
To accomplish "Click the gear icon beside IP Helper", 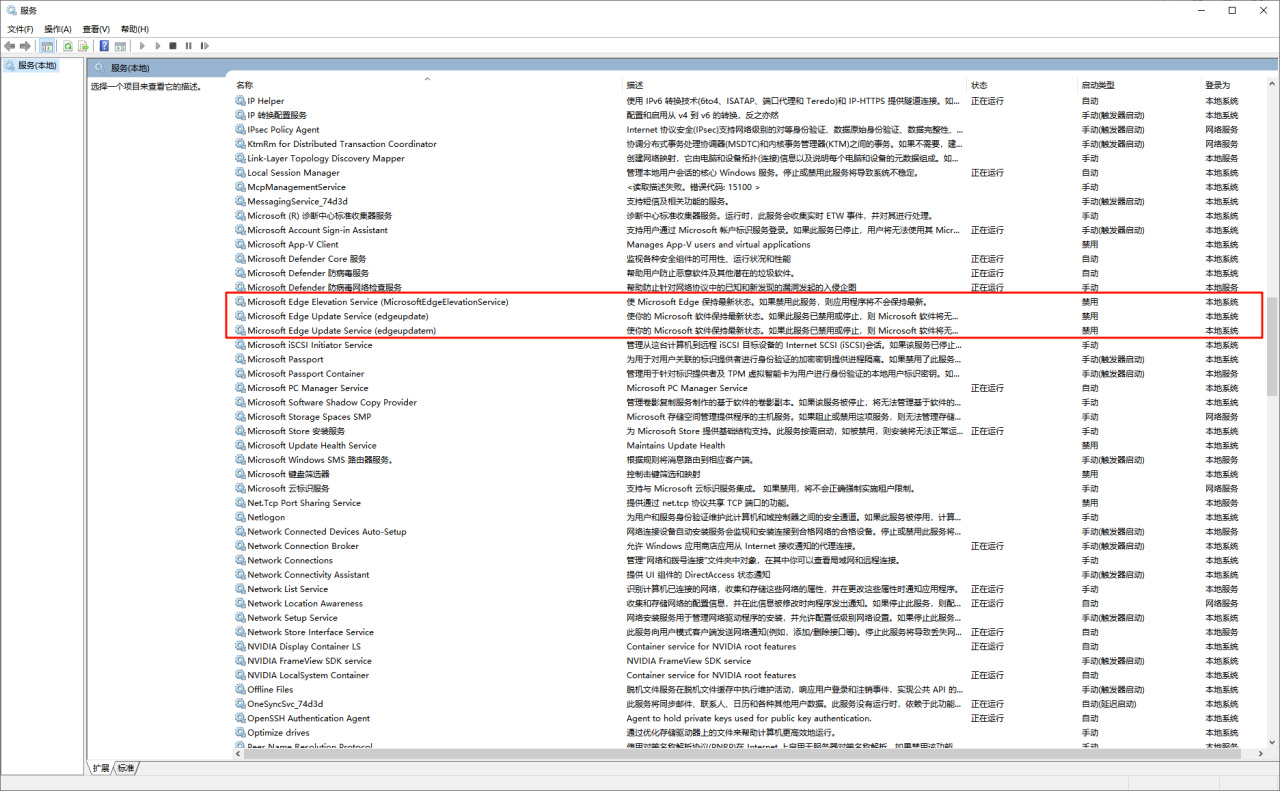I will coord(240,101).
